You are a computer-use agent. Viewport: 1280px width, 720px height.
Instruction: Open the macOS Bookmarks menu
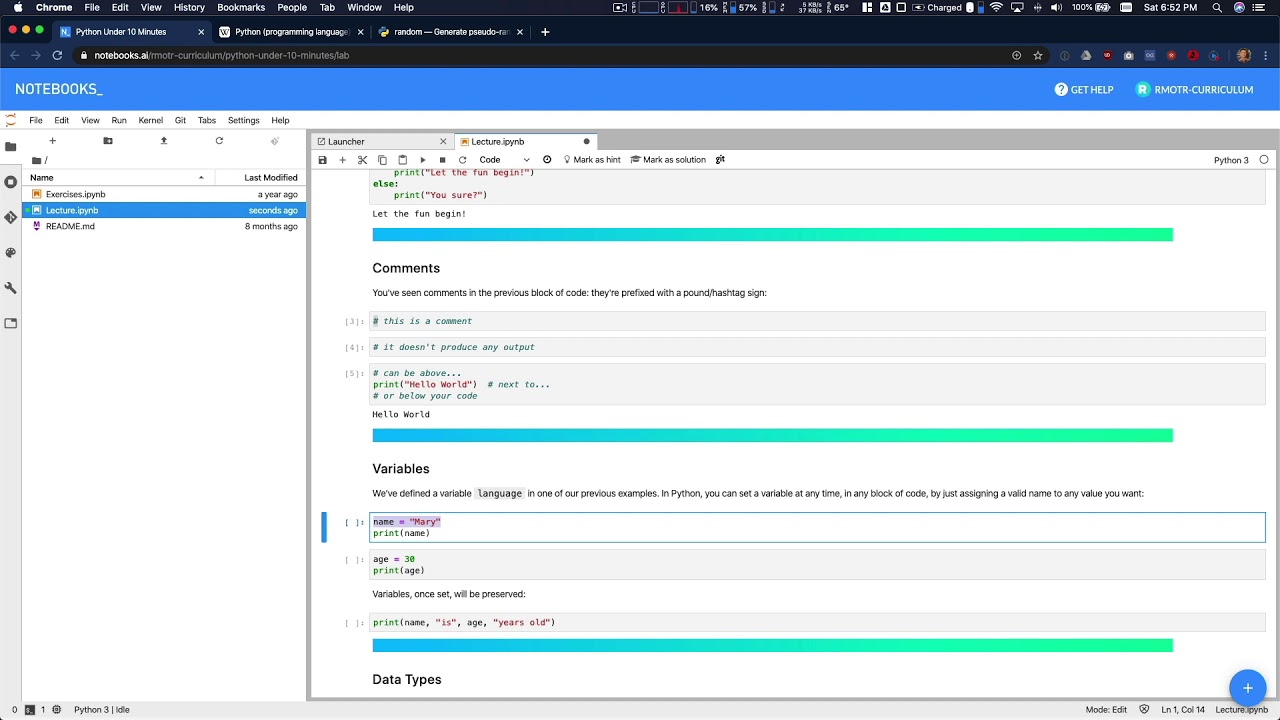coord(241,8)
